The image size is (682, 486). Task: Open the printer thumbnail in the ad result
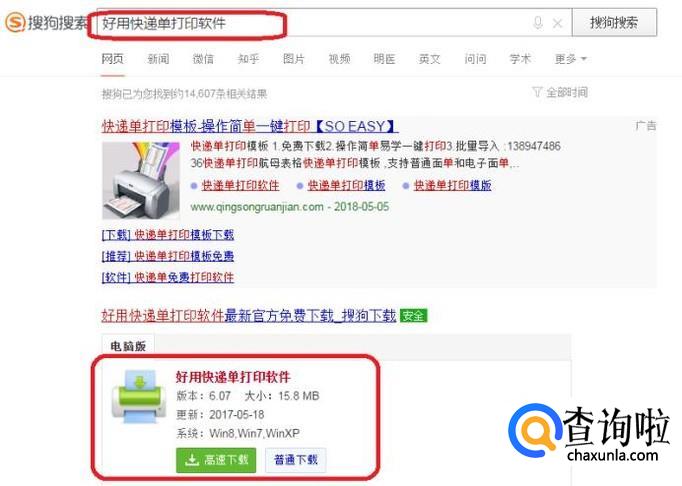(x=141, y=181)
